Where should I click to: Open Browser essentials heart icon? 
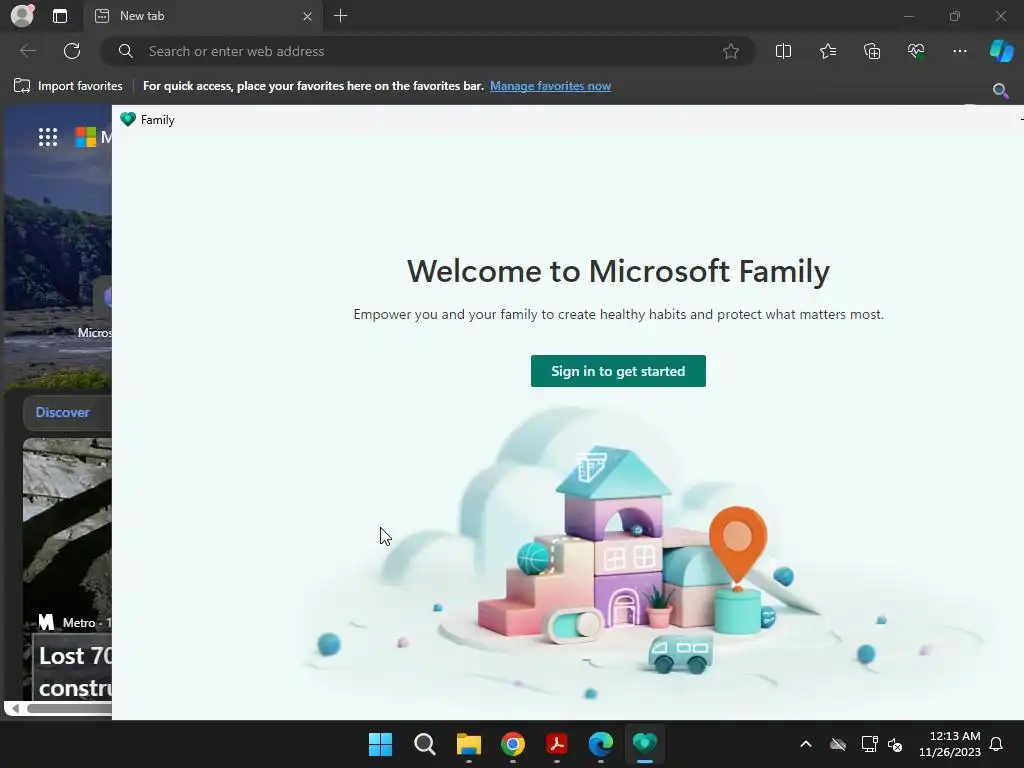[x=916, y=51]
